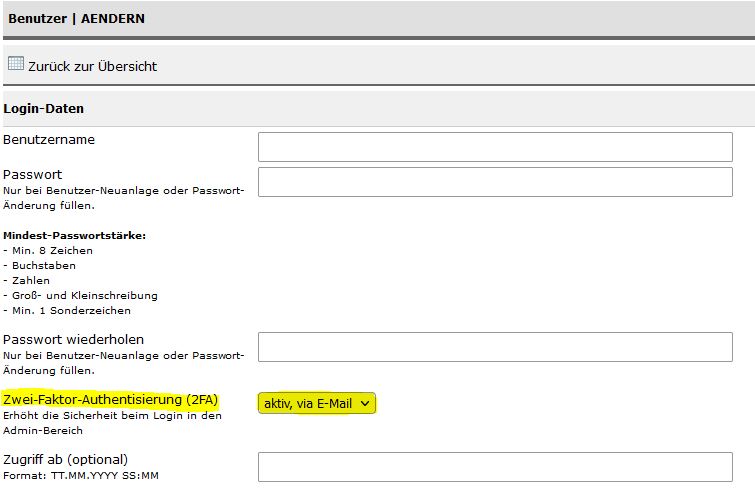Click the 'Benutzer | AENDERN' page title
This screenshot has width=755, height=491.
pyautogui.click(x=76, y=18)
